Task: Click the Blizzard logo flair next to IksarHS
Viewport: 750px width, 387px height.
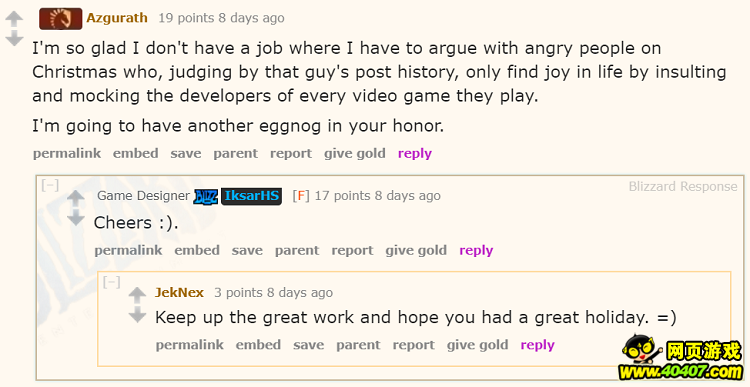Action: pyautogui.click(x=206, y=196)
